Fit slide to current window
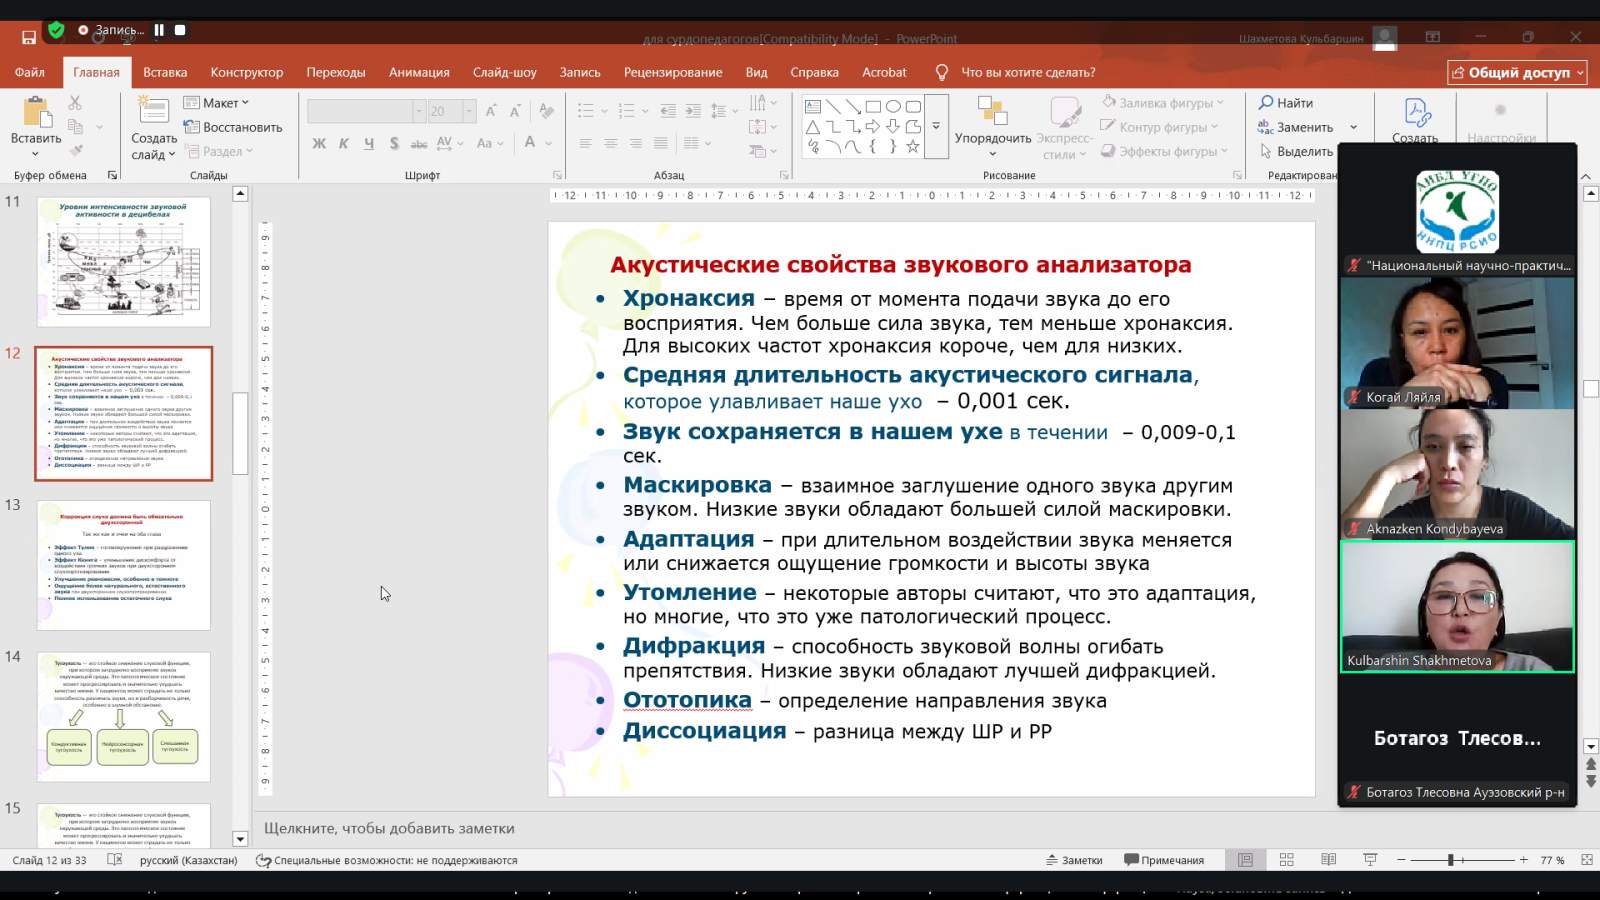1600x900 pixels. pyautogui.click(x=1587, y=860)
